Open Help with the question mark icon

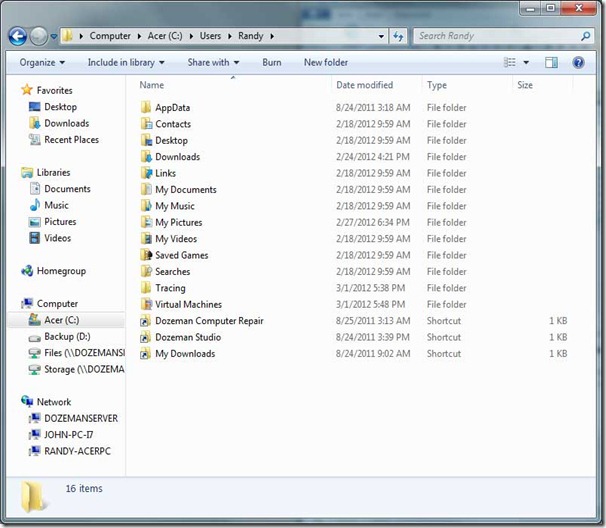578,63
